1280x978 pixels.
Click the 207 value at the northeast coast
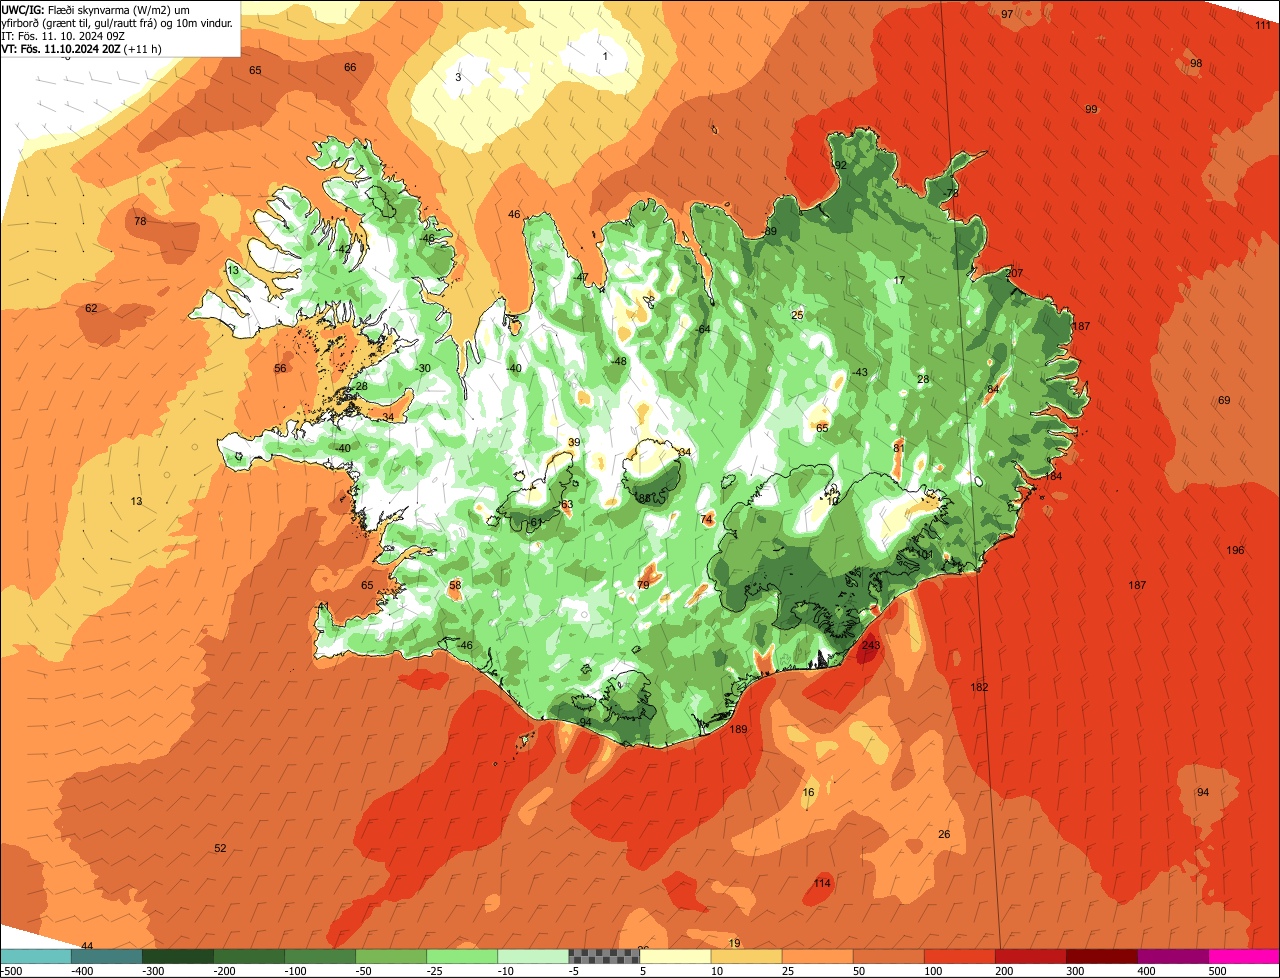pyautogui.click(x=1014, y=273)
